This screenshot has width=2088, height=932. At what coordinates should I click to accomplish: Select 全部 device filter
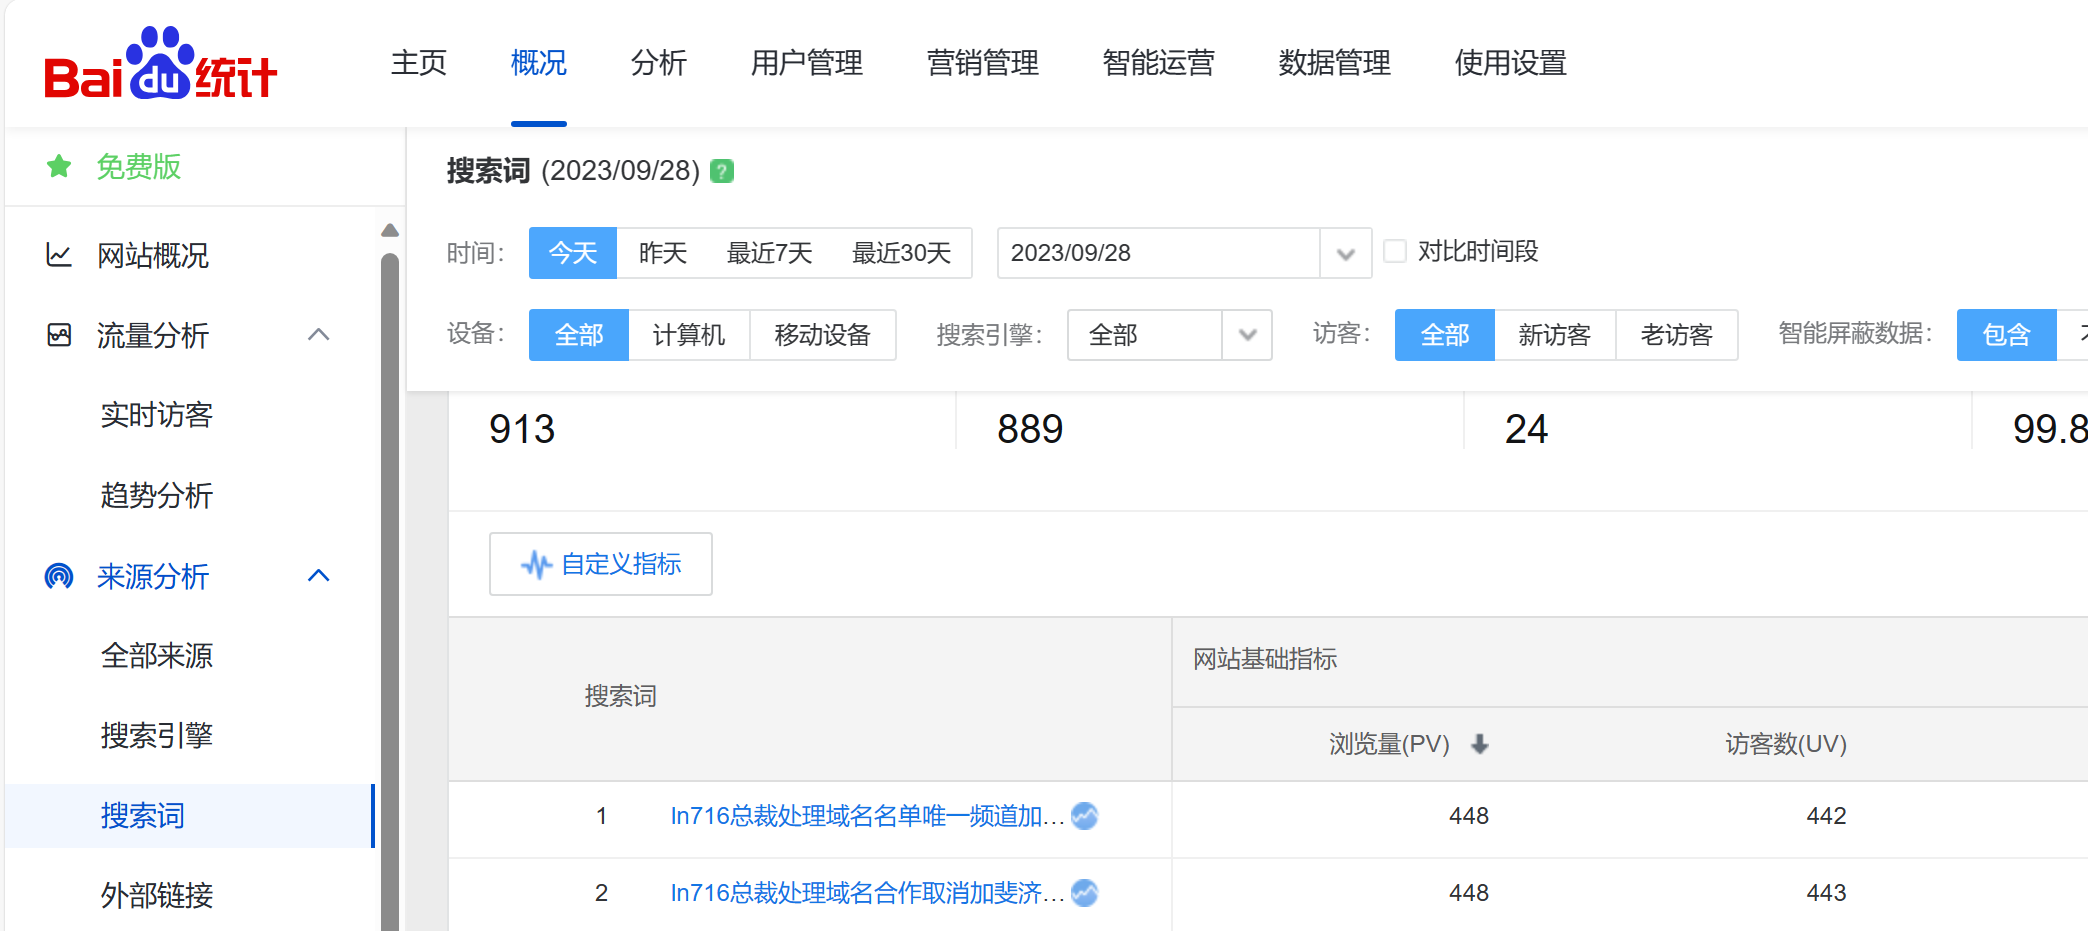(x=579, y=335)
